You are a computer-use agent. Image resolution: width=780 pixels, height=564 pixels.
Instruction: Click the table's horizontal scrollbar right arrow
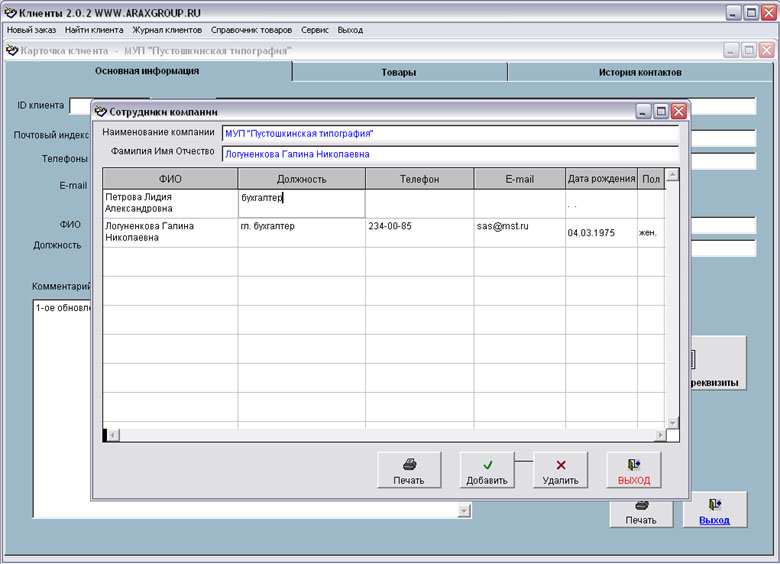(x=659, y=435)
